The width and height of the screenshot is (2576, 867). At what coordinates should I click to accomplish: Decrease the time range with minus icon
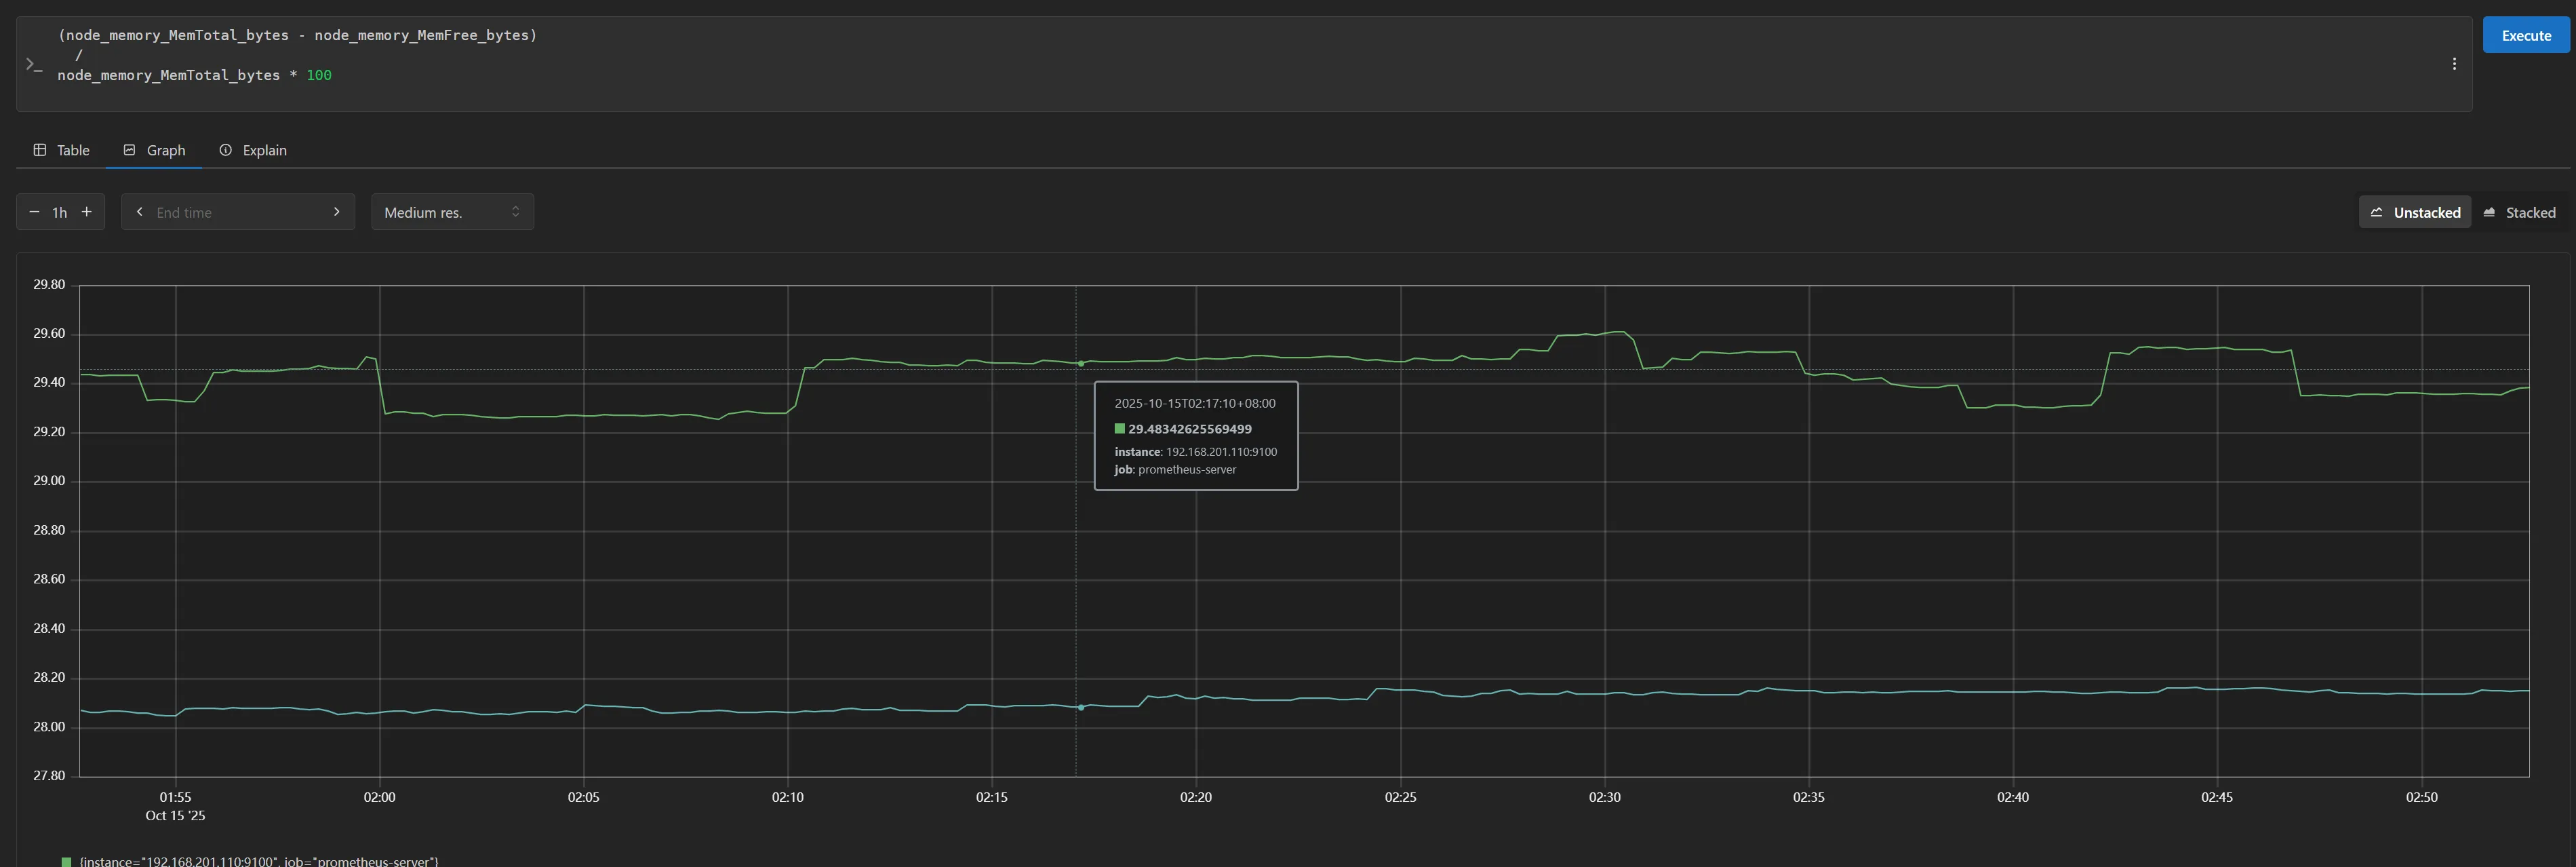pos(34,212)
